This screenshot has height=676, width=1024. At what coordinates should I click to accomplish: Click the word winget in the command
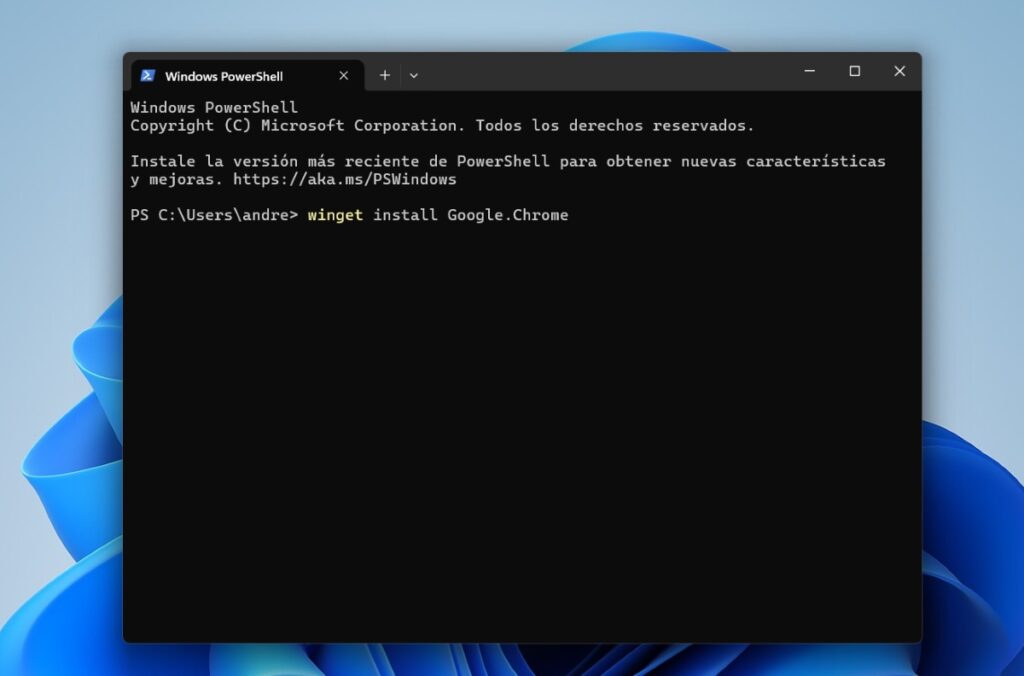pyautogui.click(x=335, y=214)
